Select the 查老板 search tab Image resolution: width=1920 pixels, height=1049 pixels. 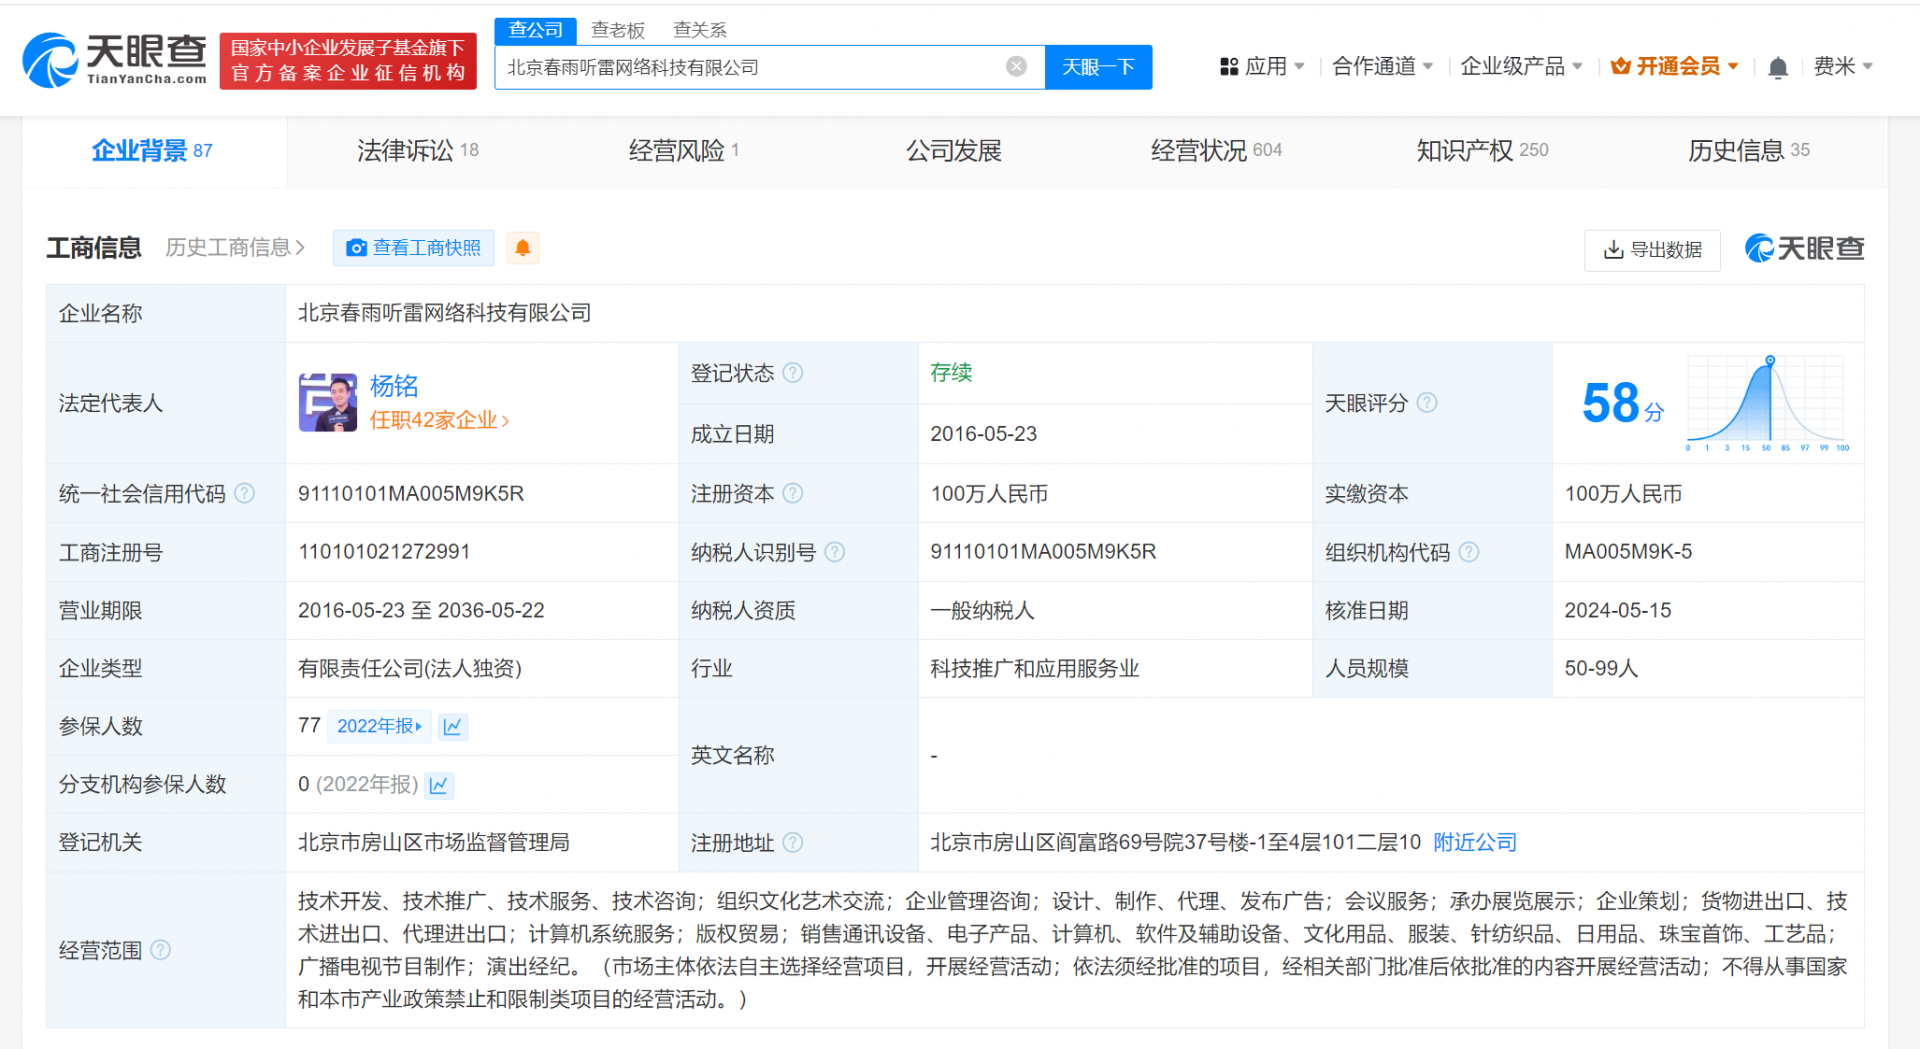pyautogui.click(x=618, y=30)
